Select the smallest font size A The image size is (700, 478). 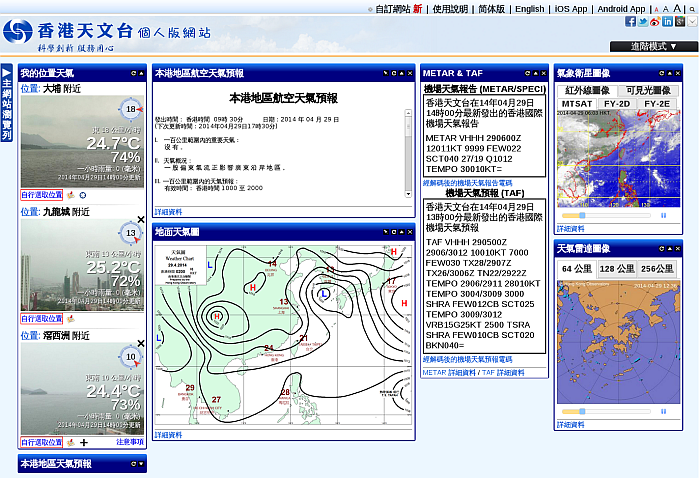[656, 9]
